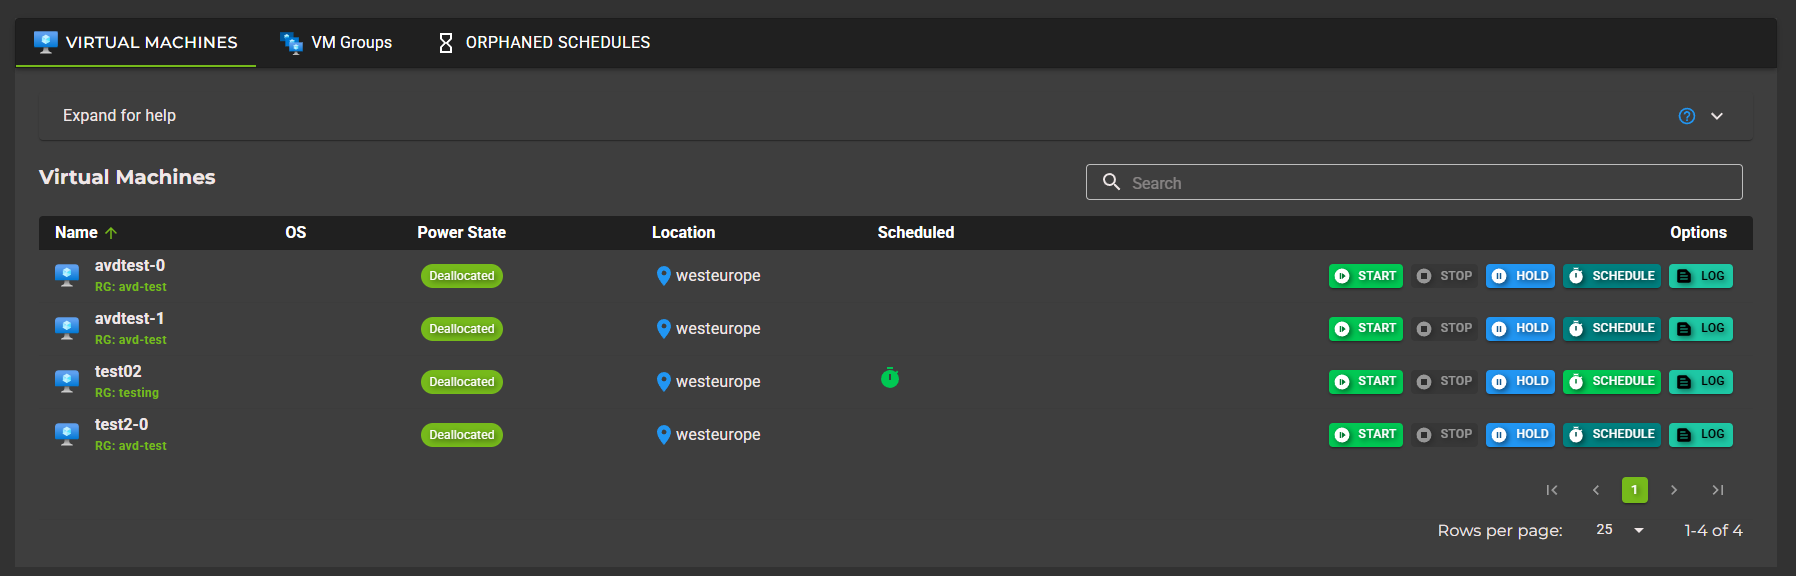Click the RG: testing resource group label
This screenshot has height=576, width=1796.
pyautogui.click(x=127, y=393)
